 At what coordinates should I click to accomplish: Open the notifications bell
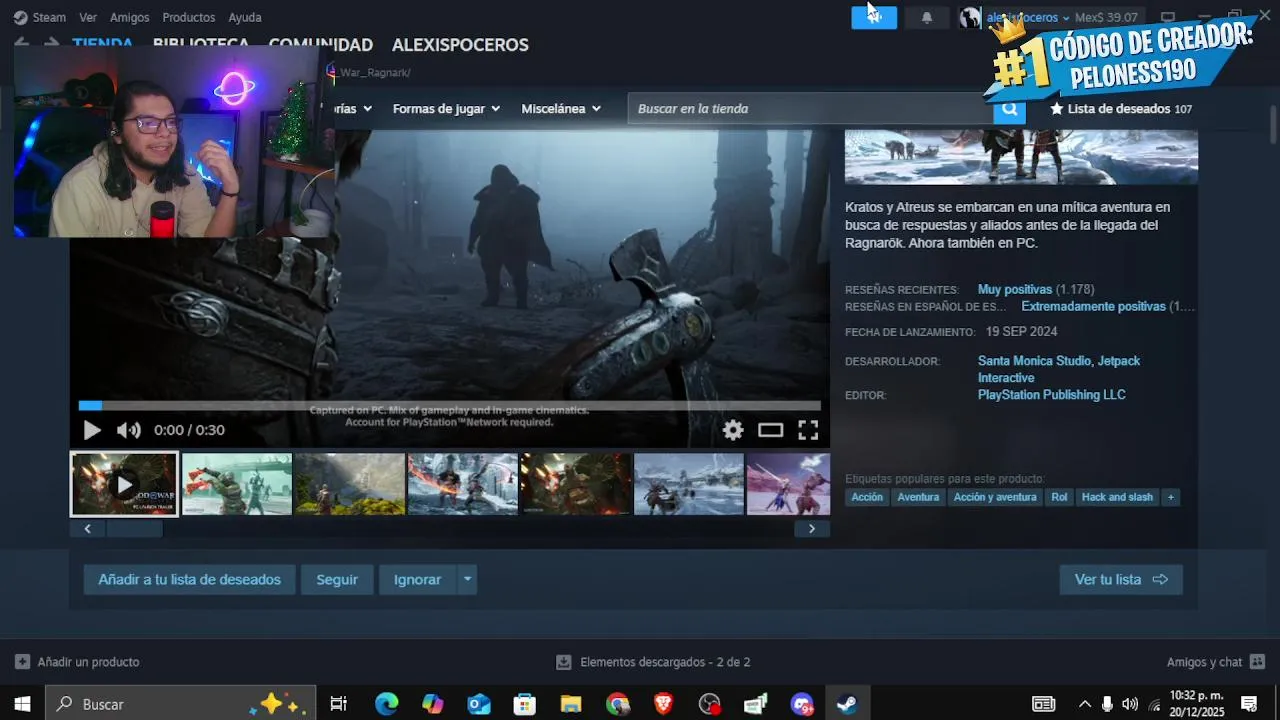(927, 17)
